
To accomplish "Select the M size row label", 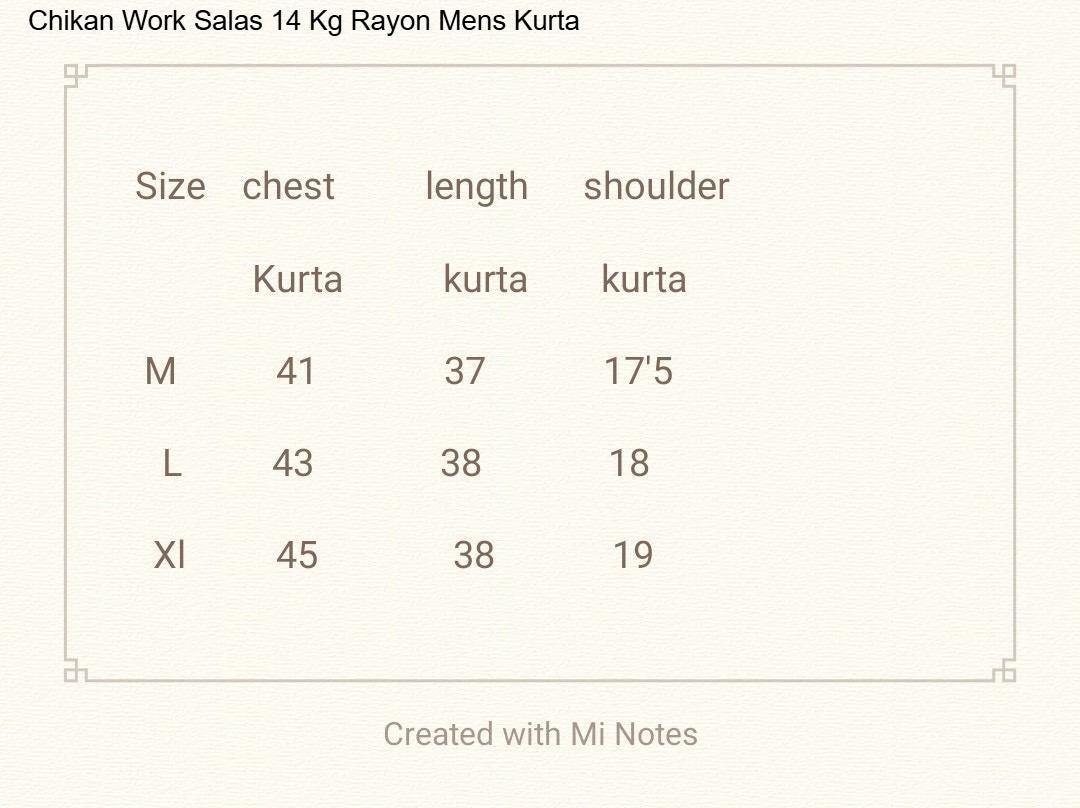I will [160, 372].
